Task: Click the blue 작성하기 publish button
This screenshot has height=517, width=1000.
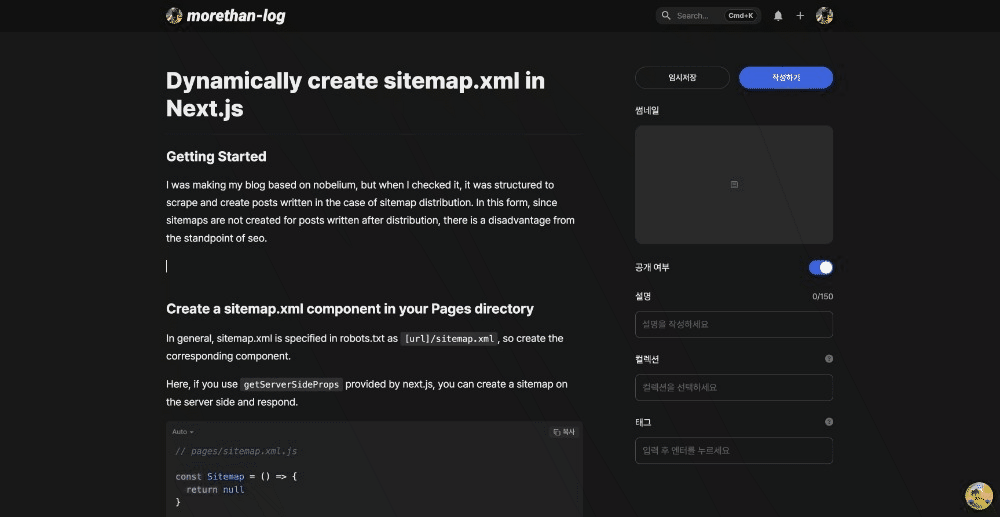Action: (x=786, y=77)
